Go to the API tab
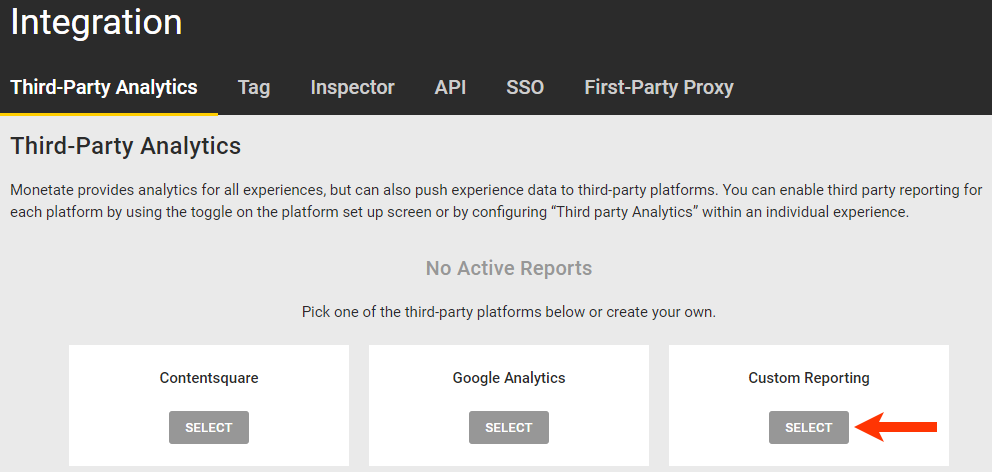The image size is (992, 472). (450, 87)
